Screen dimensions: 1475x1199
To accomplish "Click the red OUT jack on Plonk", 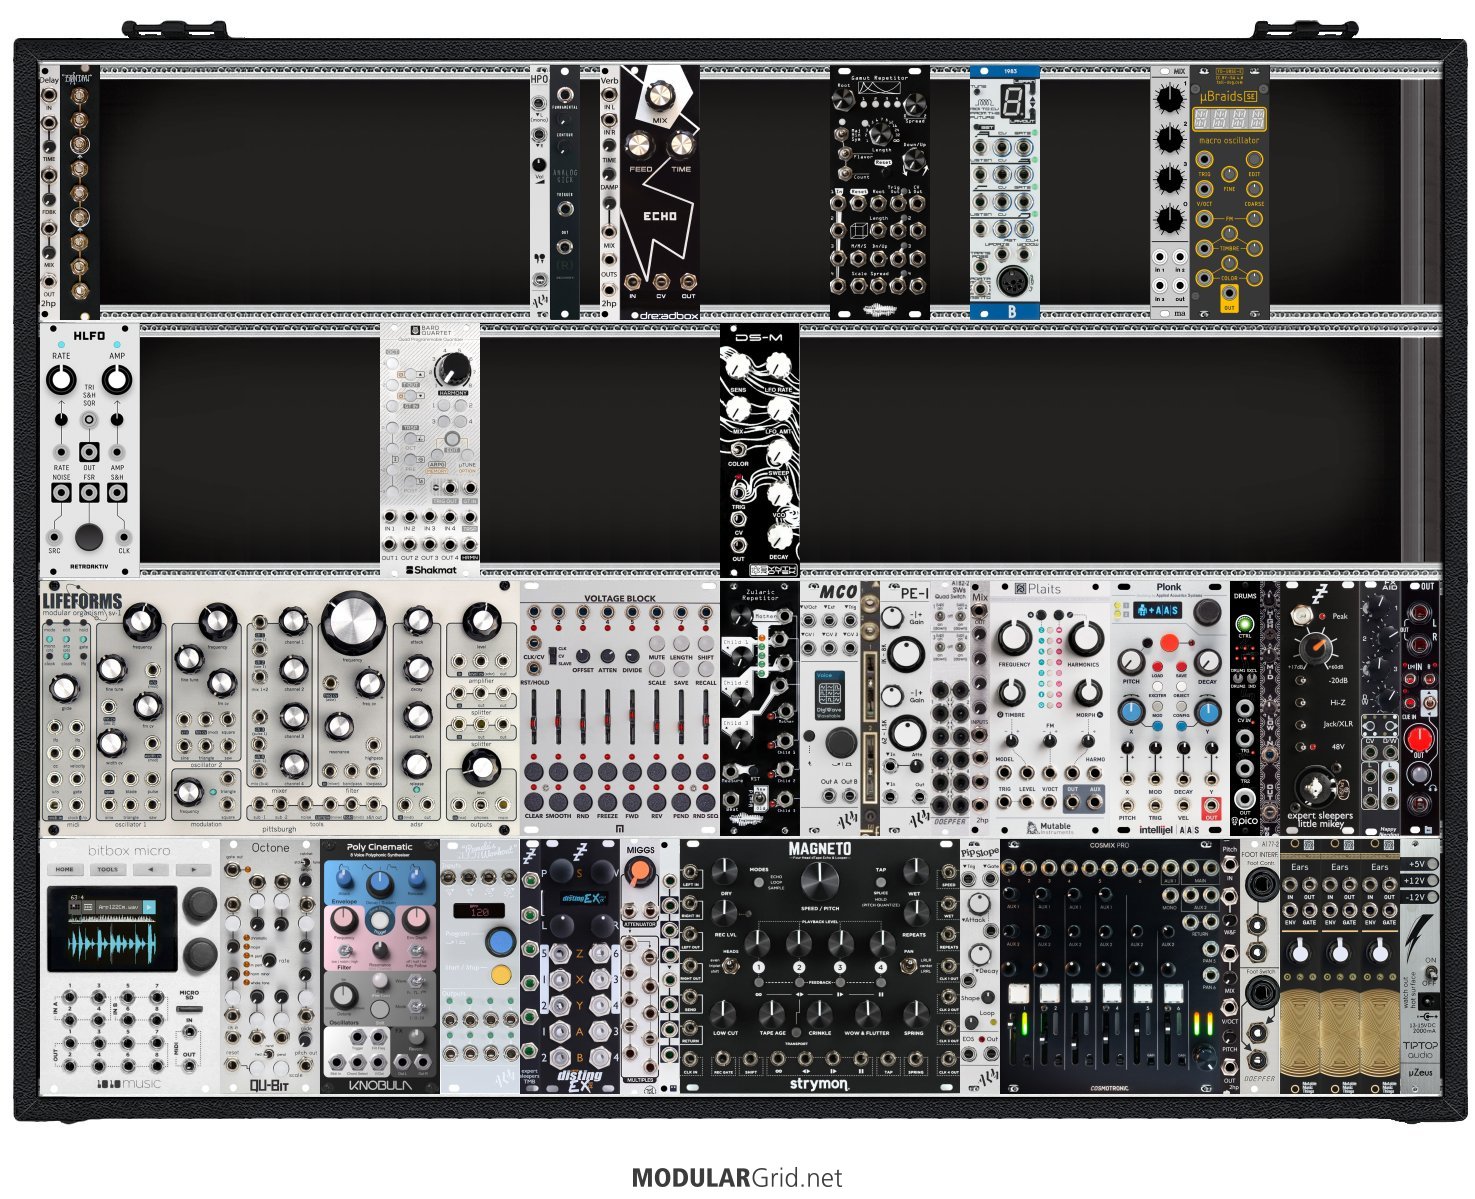I will tap(1211, 805).
